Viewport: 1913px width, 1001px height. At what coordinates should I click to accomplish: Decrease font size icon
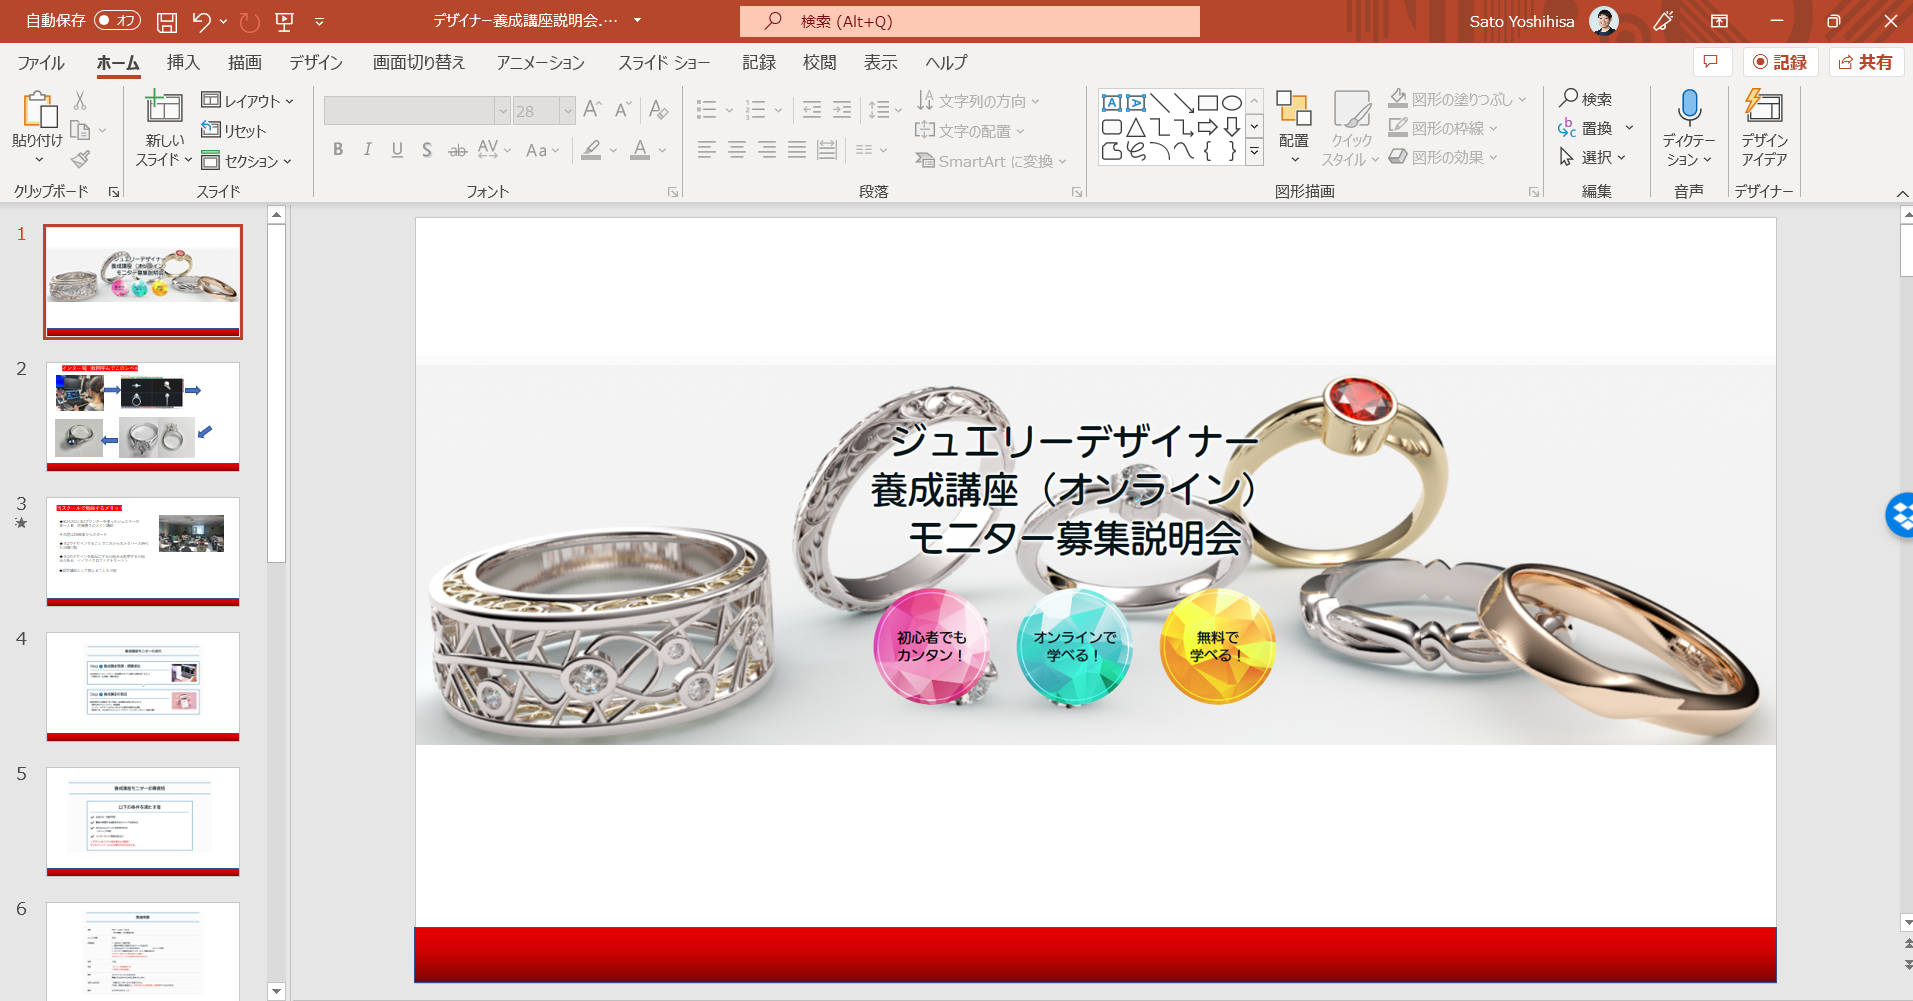[623, 109]
